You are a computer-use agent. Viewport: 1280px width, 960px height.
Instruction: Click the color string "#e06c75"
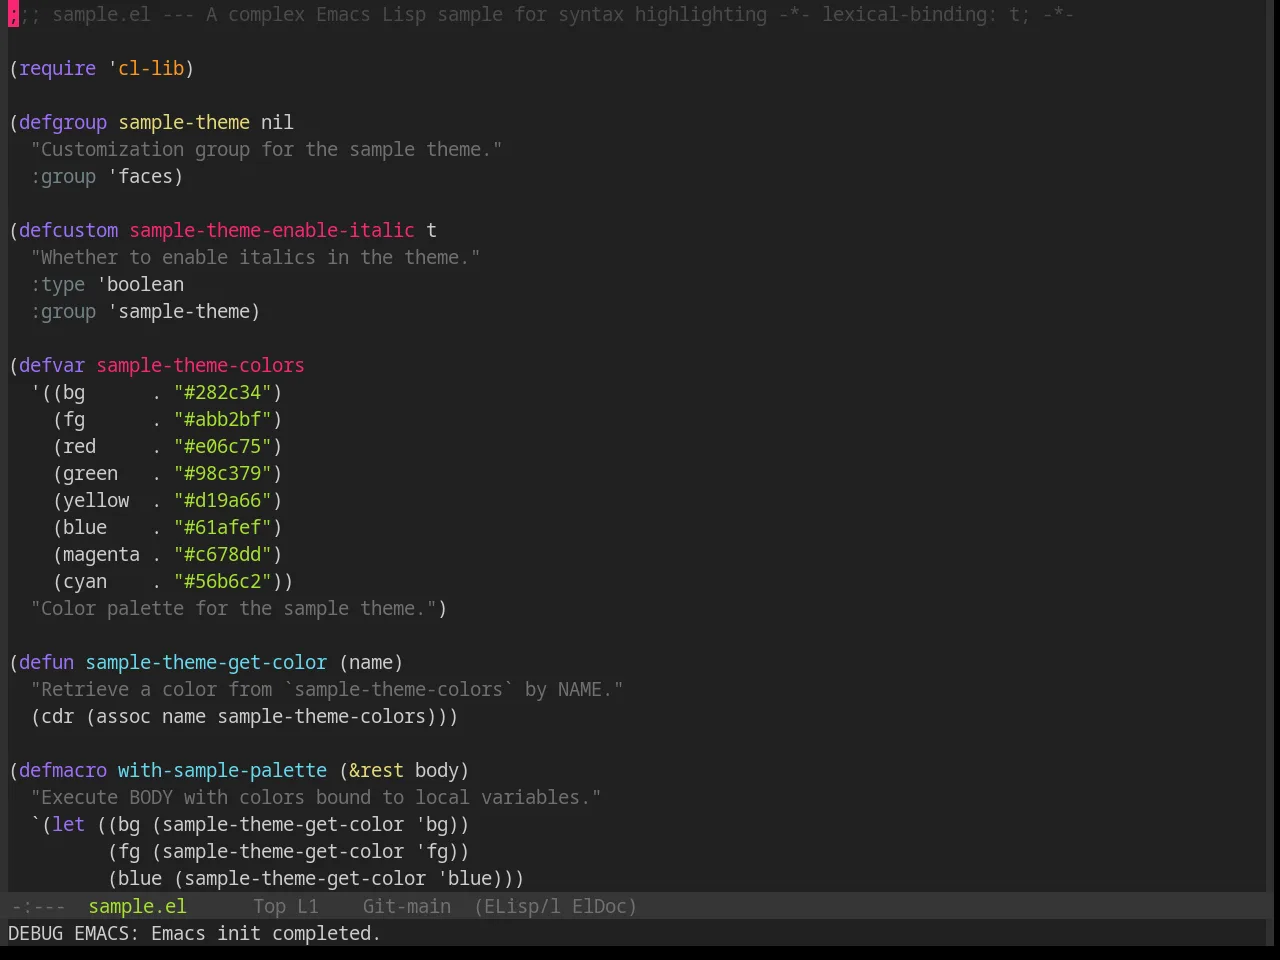pos(222,446)
